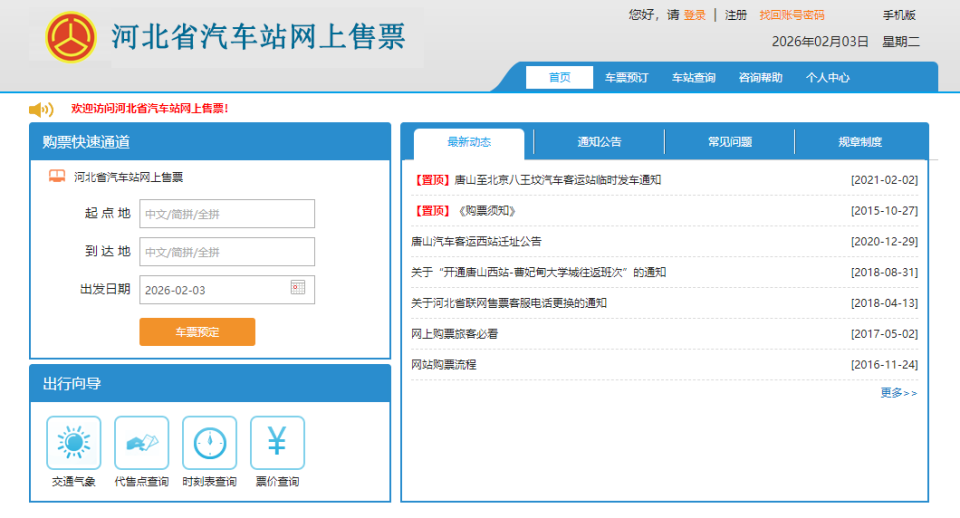Open 个人中心 in navigation bar
Screen dimensions: 960x518
coord(827,78)
